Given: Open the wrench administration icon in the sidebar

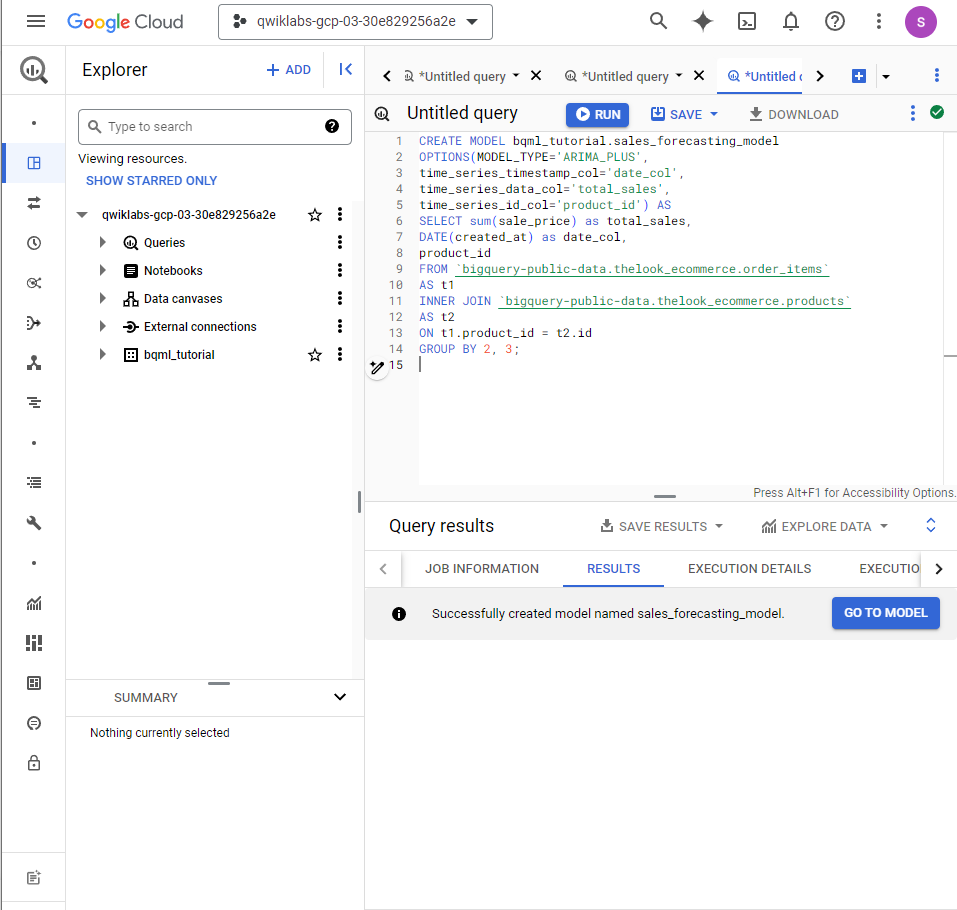Looking at the screenshot, I should click(34, 523).
